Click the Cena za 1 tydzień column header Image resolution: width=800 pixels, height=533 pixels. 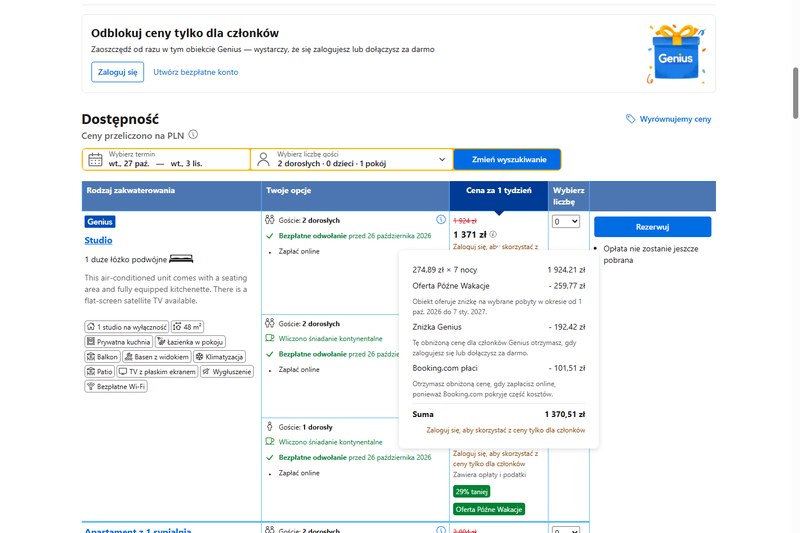point(498,196)
